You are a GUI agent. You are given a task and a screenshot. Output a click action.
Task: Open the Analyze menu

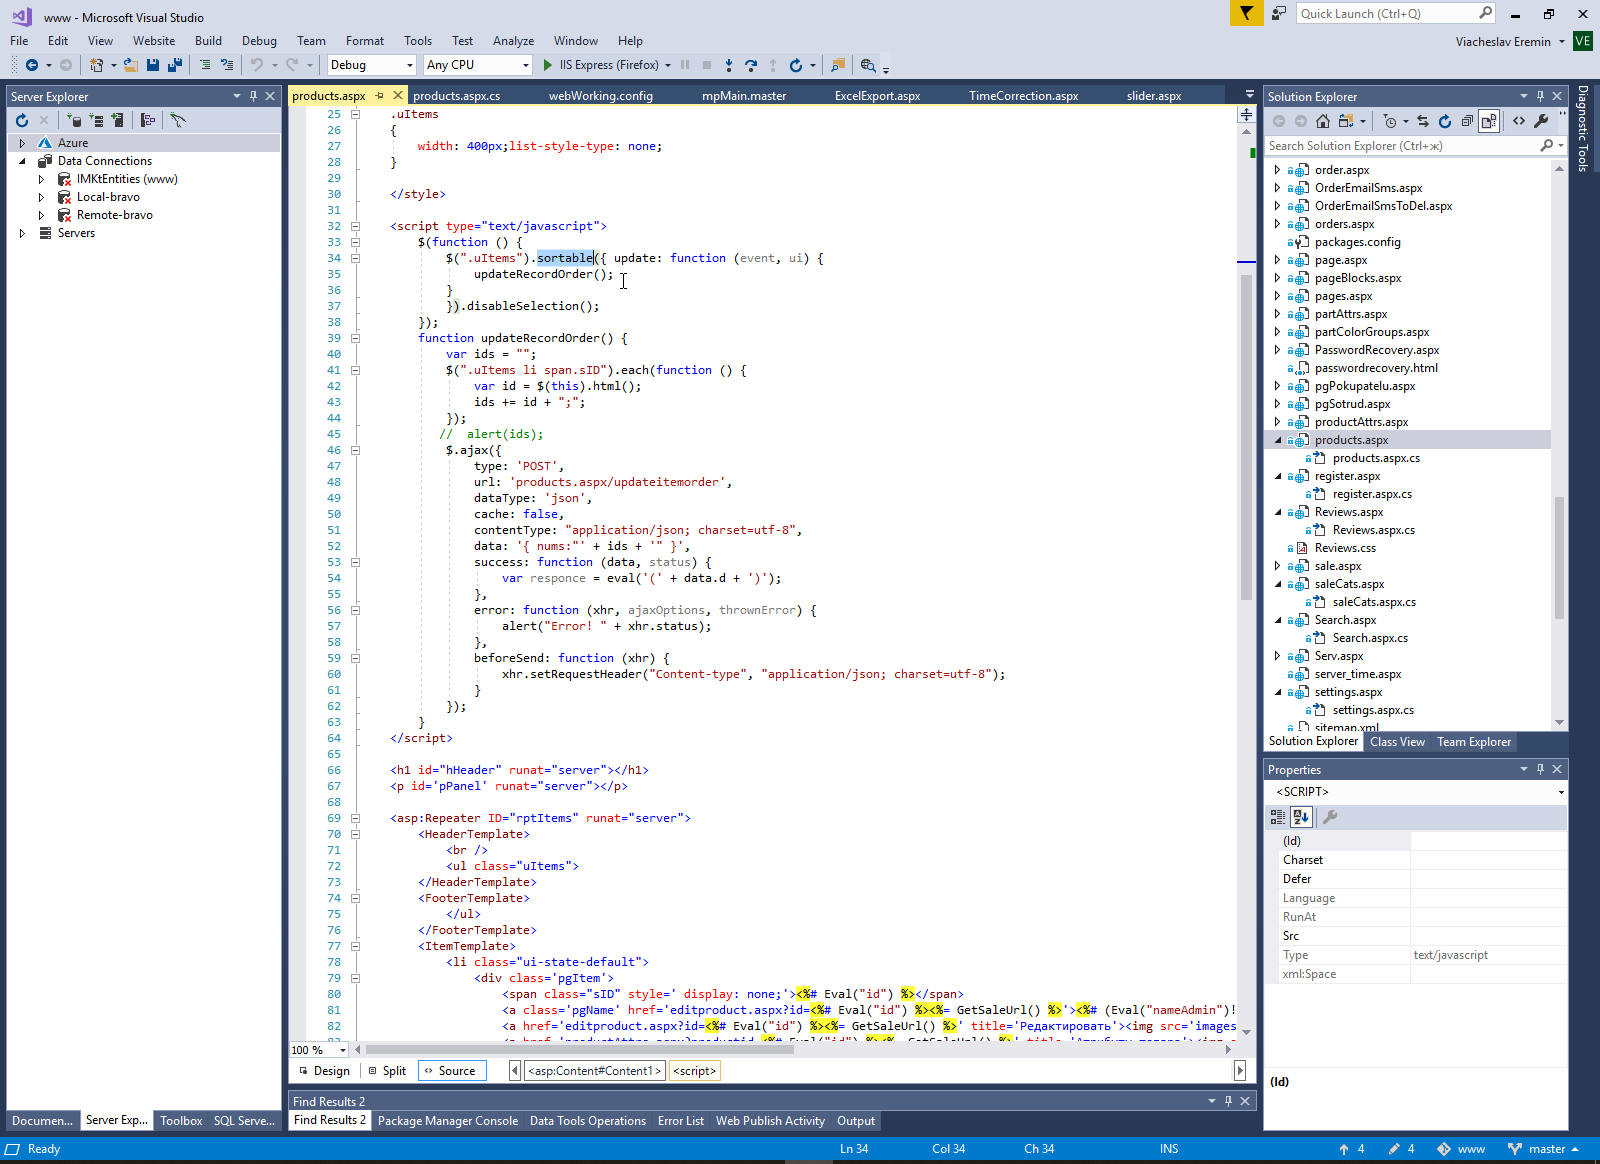pos(513,41)
